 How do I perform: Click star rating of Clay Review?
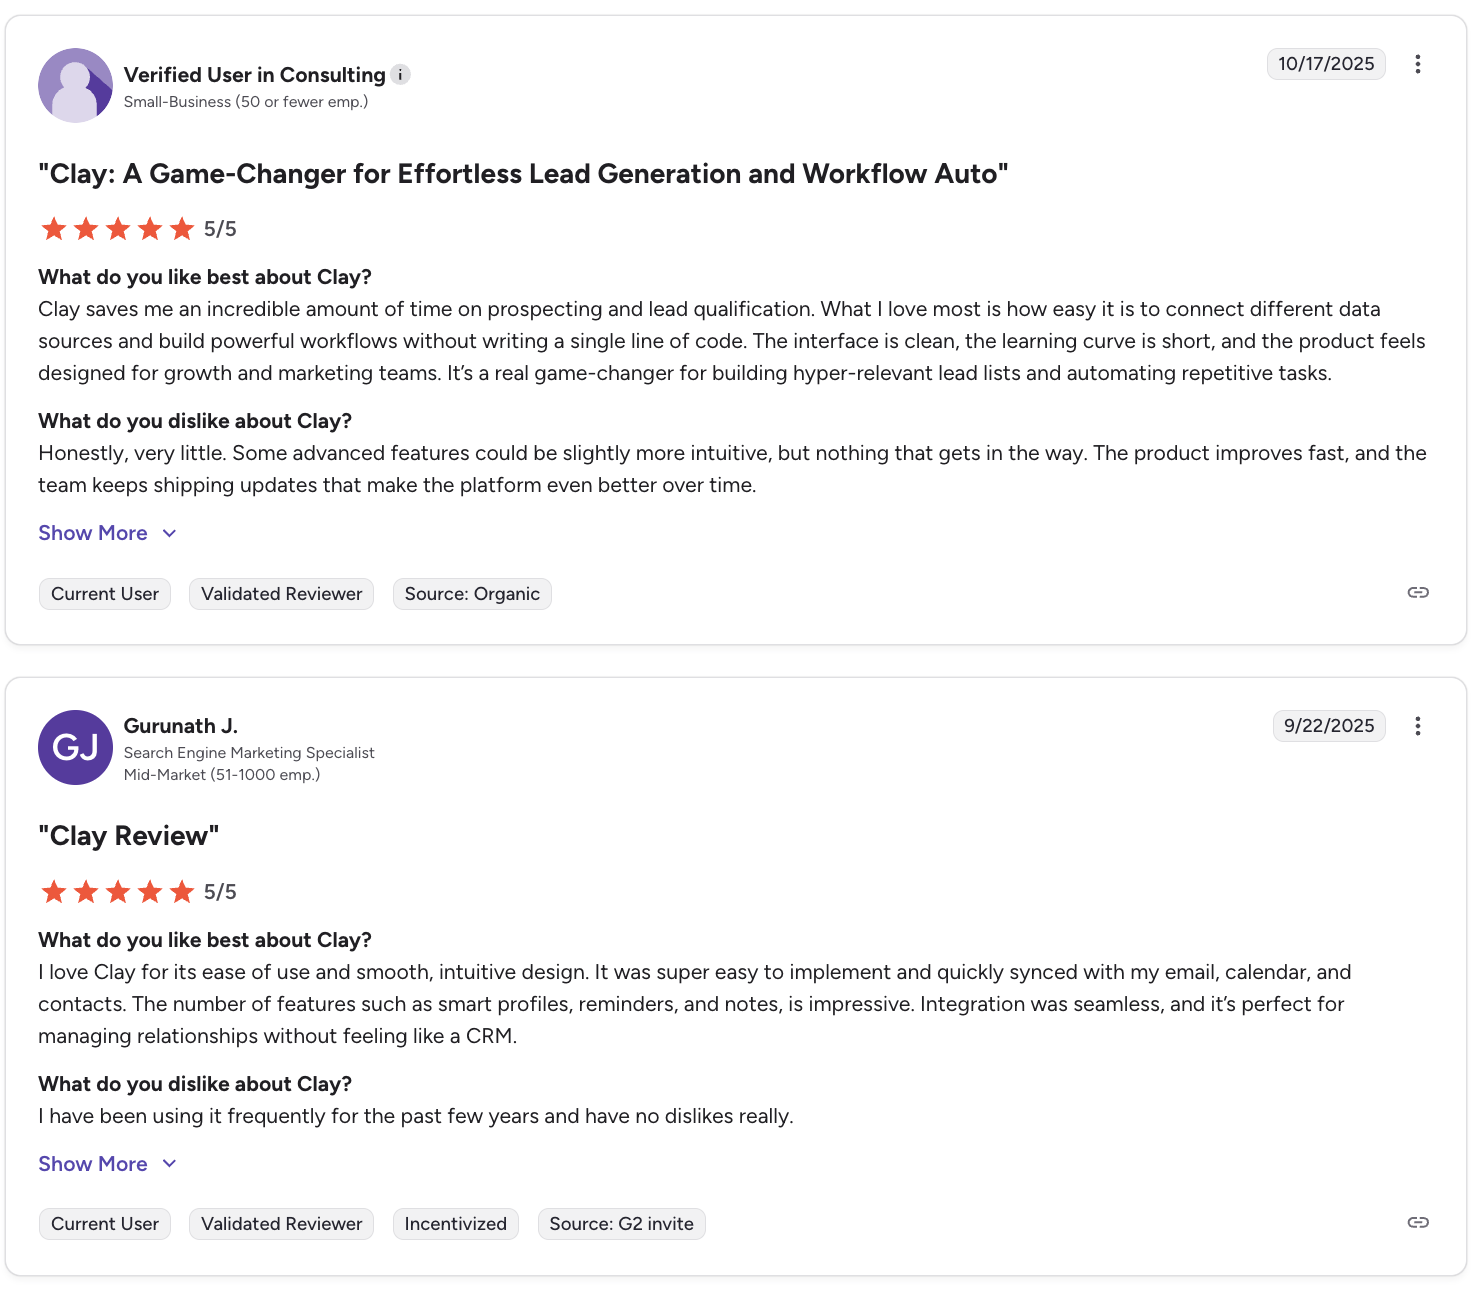(x=117, y=892)
